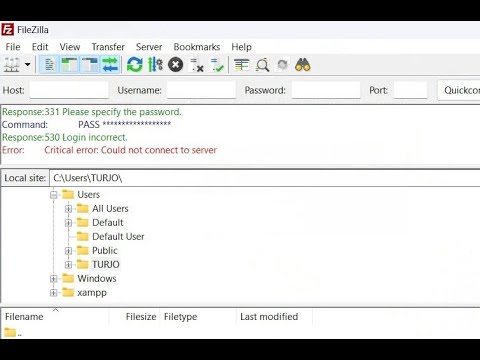The width and height of the screenshot is (480, 360).
Task: Collapse the Users folder
Action: tap(54, 195)
